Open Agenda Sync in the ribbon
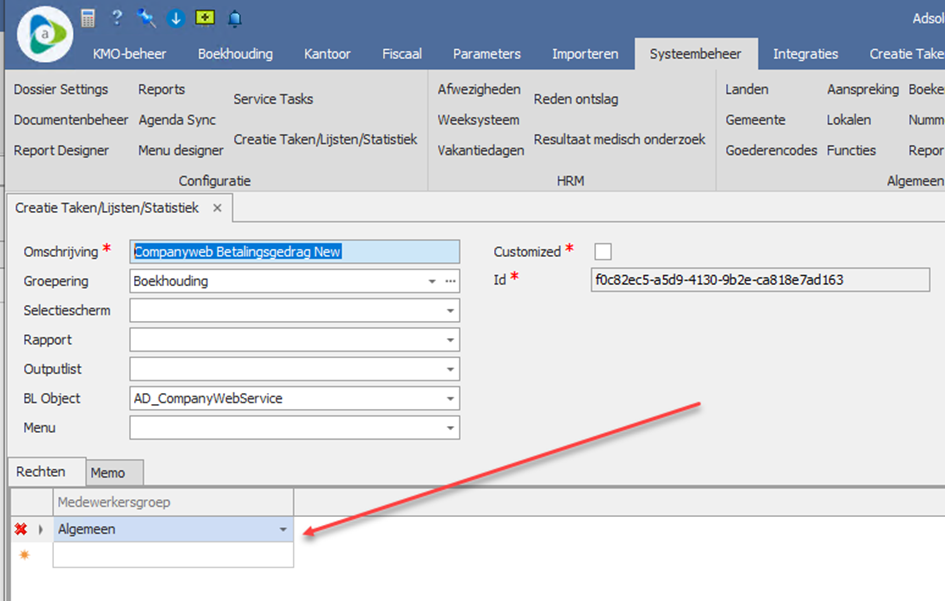This screenshot has width=945, height=601. click(177, 121)
